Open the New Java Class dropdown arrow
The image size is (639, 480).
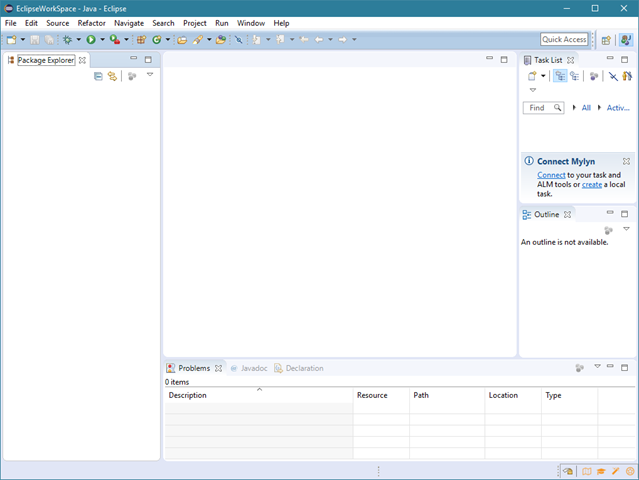click(x=167, y=40)
